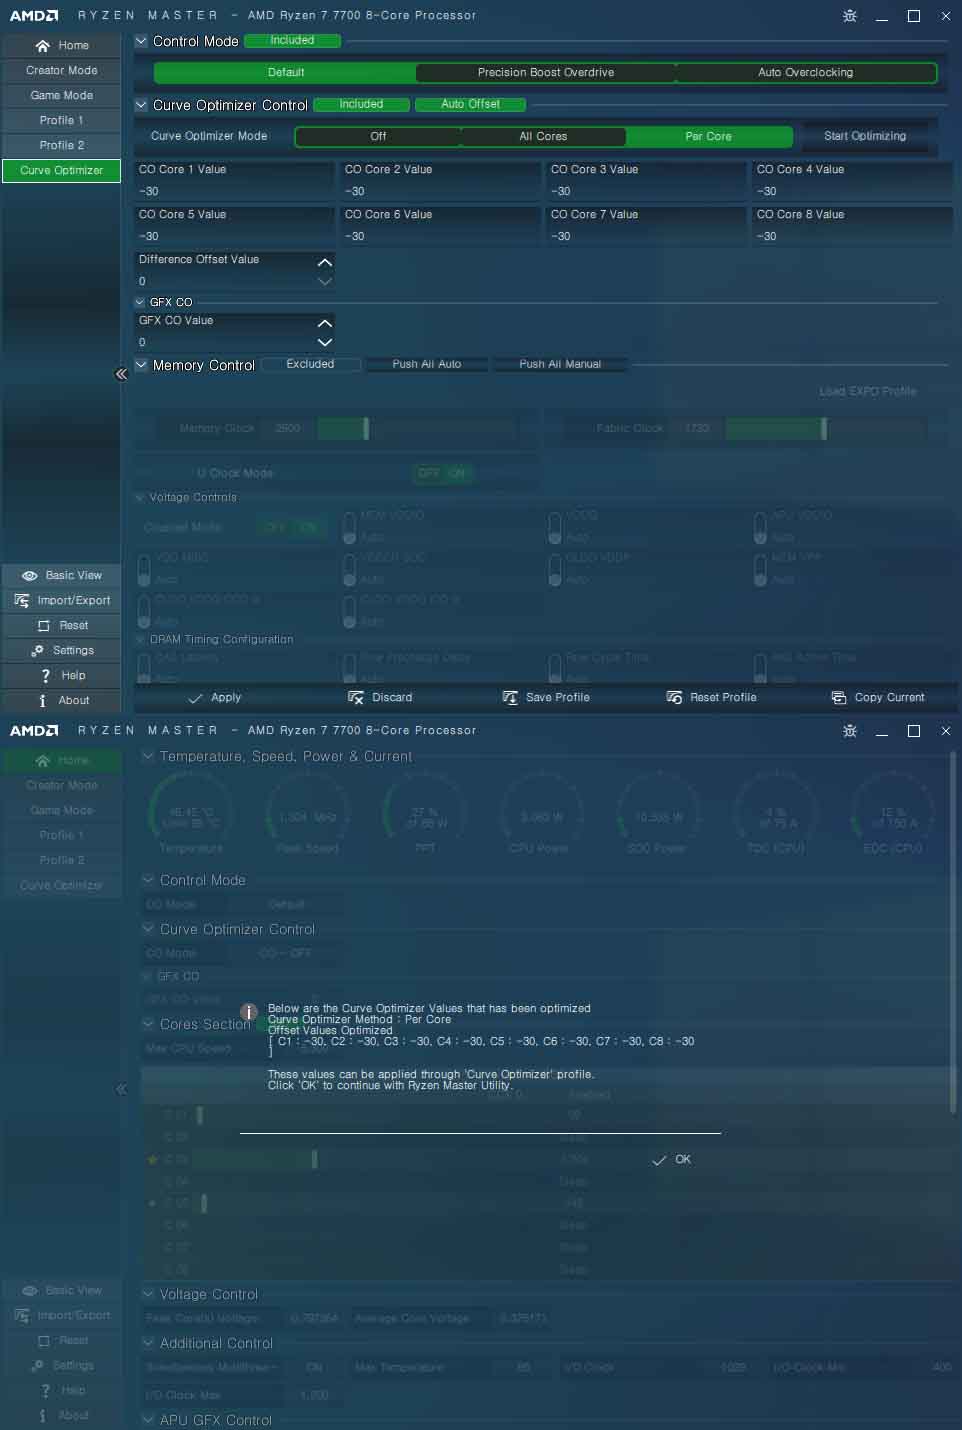Select Per Core Curve Optimizer Mode

(708, 137)
